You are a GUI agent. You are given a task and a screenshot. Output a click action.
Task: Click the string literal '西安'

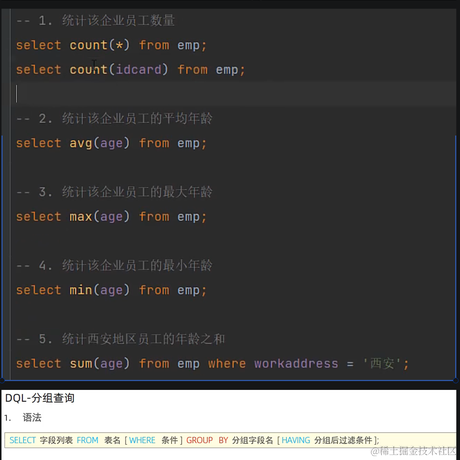coord(382,363)
